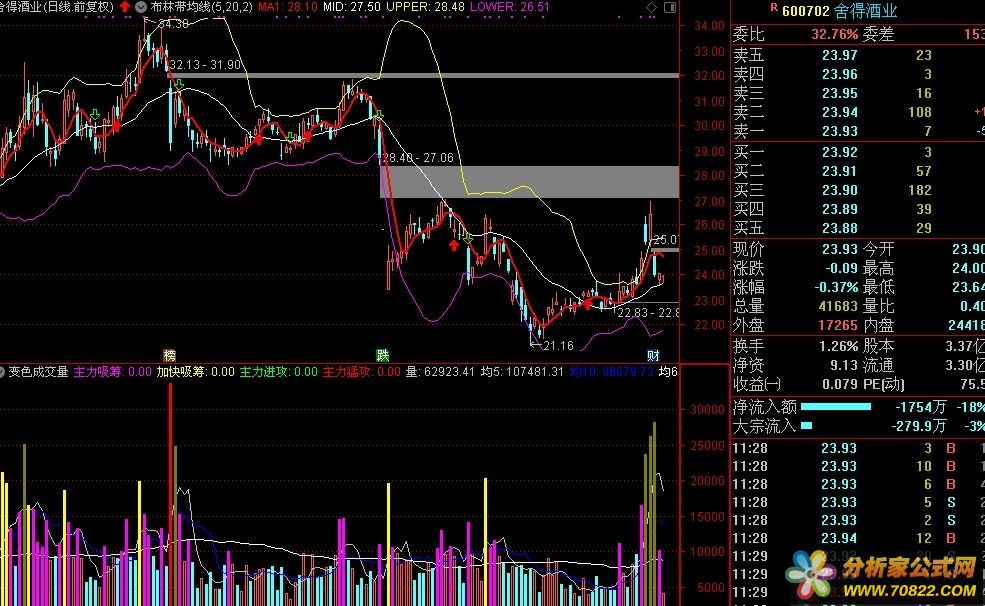Click the 32.13 - 31.90 gap label

point(205,65)
